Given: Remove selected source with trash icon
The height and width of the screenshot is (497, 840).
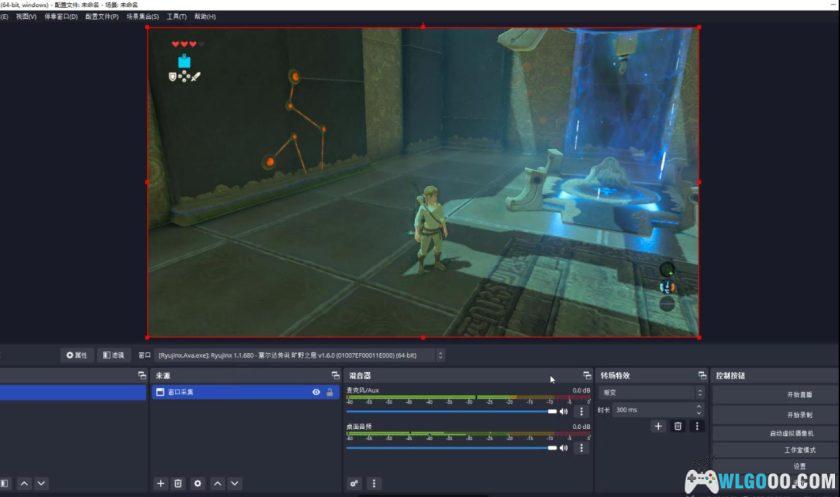Looking at the screenshot, I should (178, 483).
